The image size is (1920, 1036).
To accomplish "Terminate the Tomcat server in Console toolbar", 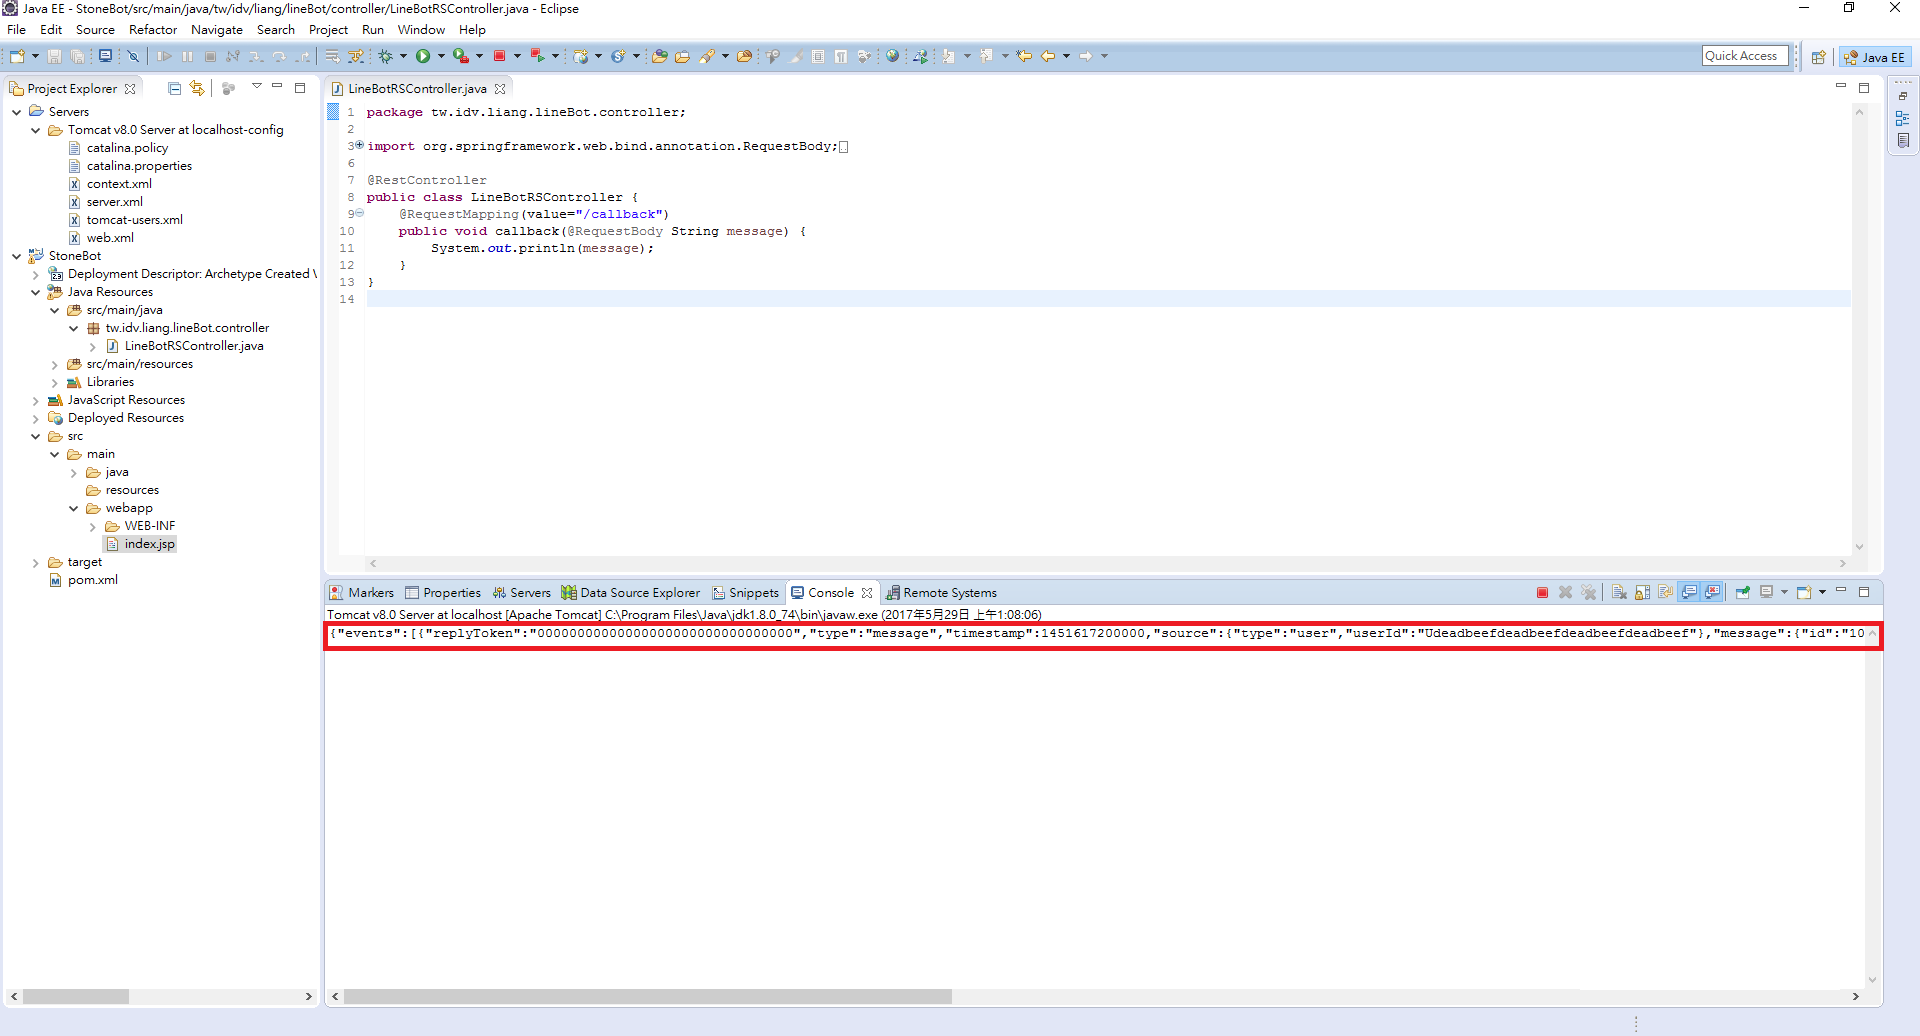I will coord(1542,593).
